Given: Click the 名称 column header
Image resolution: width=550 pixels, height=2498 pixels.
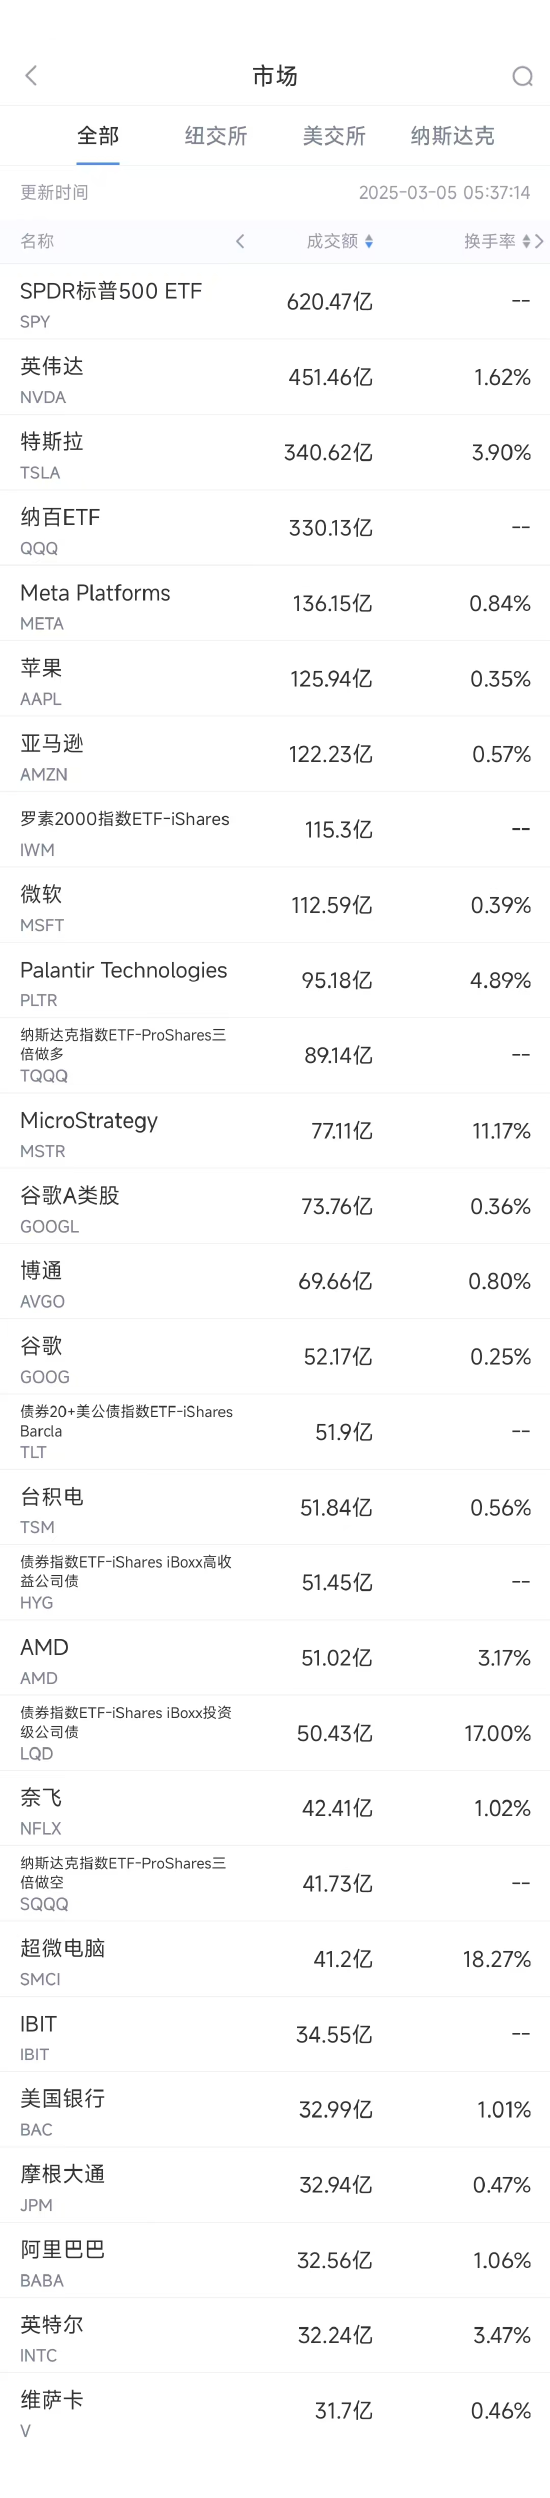Looking at the screenshot, I should tap(37, 241).
